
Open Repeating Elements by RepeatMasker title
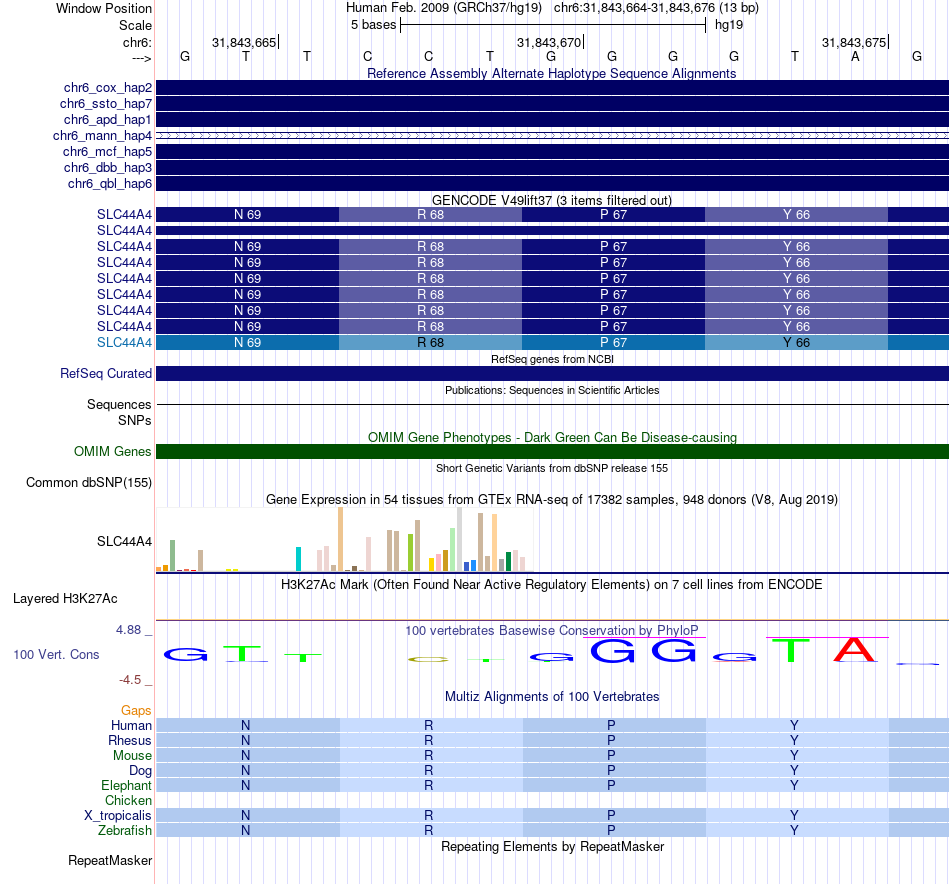tap(552, 846)
